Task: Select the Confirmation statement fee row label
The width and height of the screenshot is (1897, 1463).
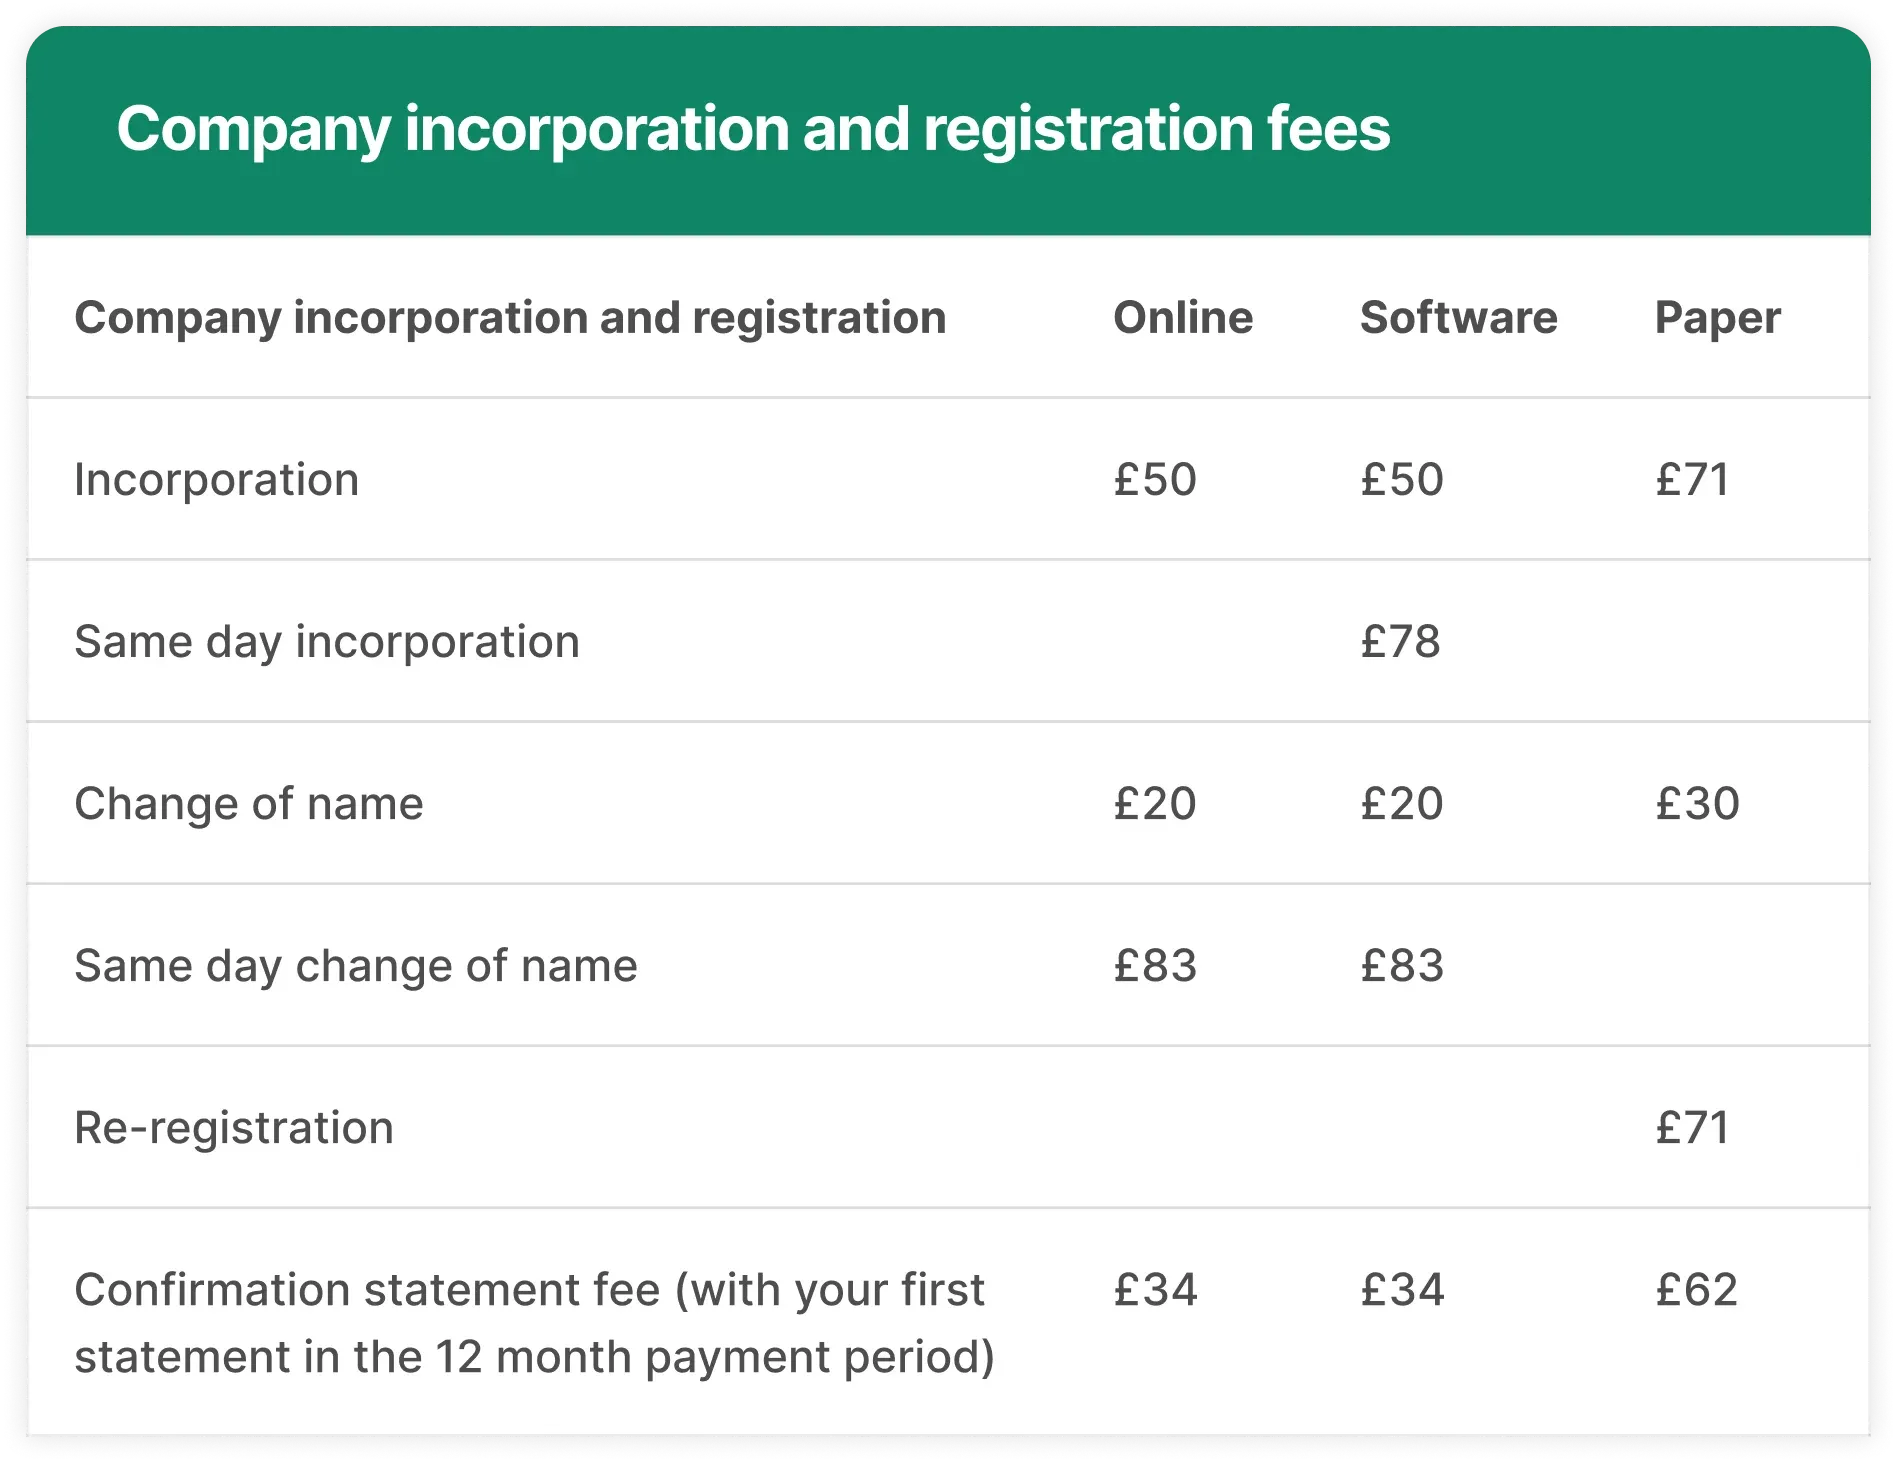Action: (534, 1323)
